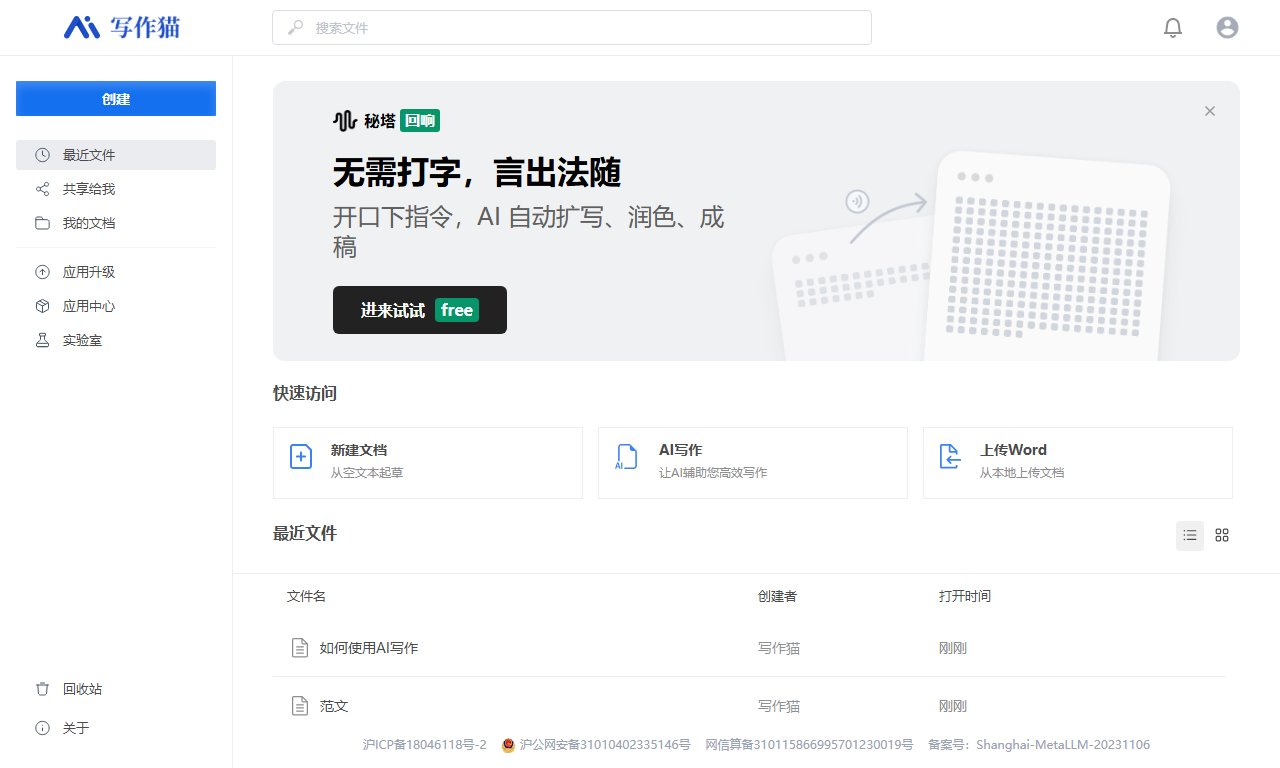Click the new document plus icon
This screenshot has width=1280, height=768.
pyautogui.click(x=301, y=457)
